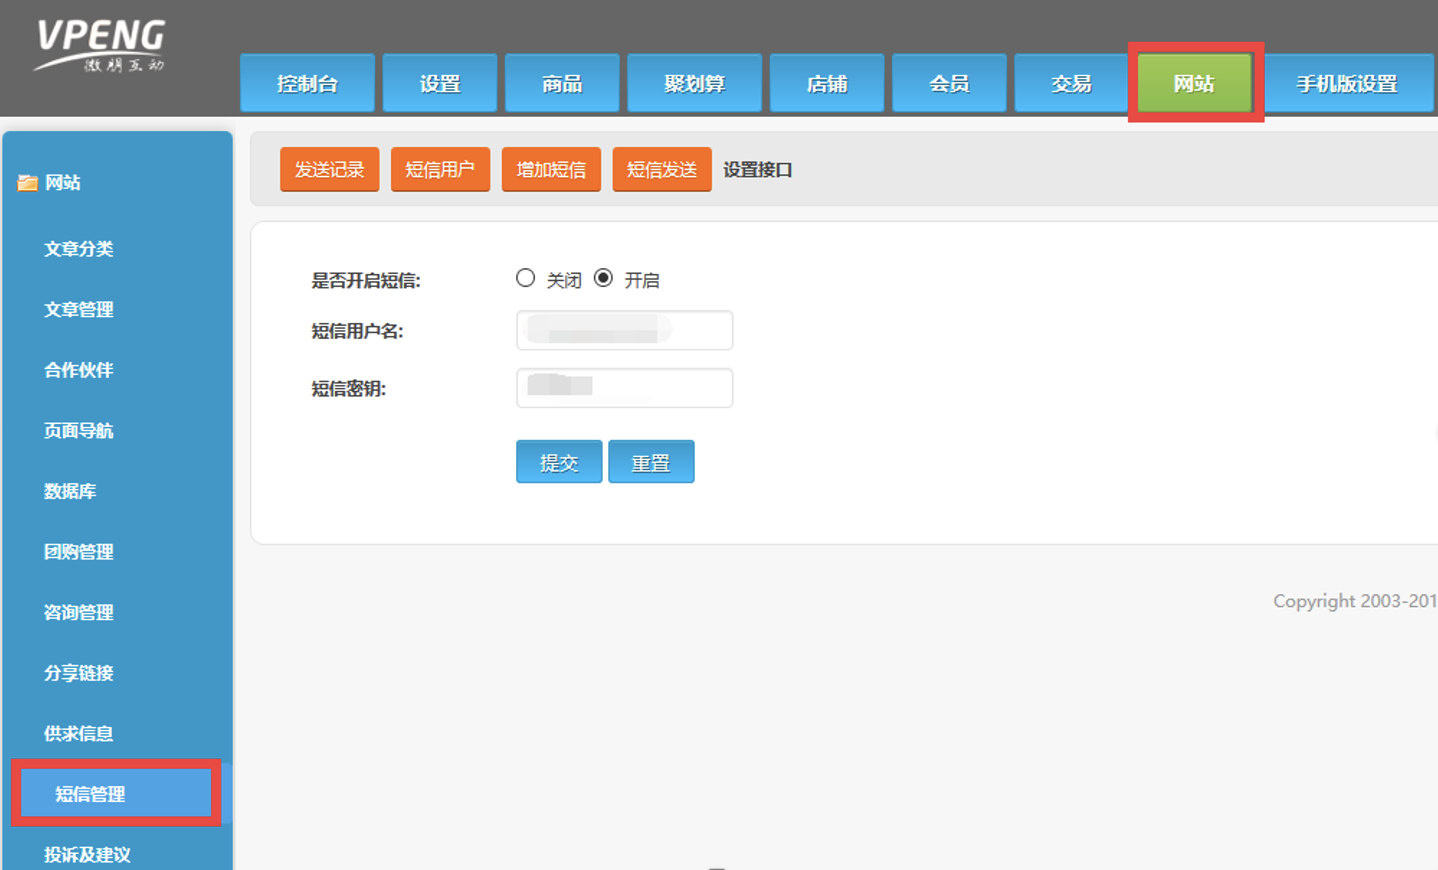The width and height of the screenshot is (1438, 870).
Task: Open 数据库 from the sidebar
Action: pos(70,491)
